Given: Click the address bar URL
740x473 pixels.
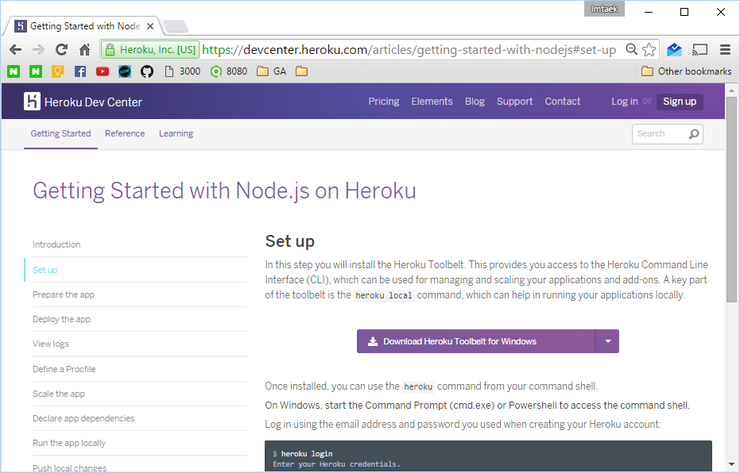Looking at the screenshot, I should tap(409, 50).
